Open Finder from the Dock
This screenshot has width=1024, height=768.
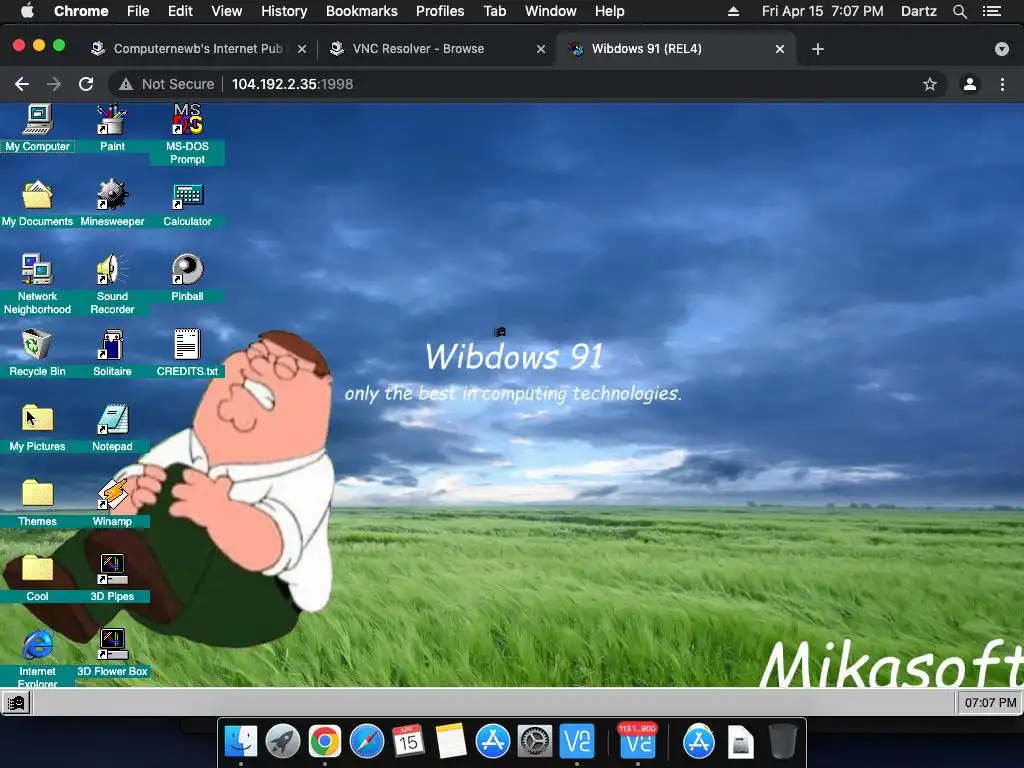[x=241, y=742]
